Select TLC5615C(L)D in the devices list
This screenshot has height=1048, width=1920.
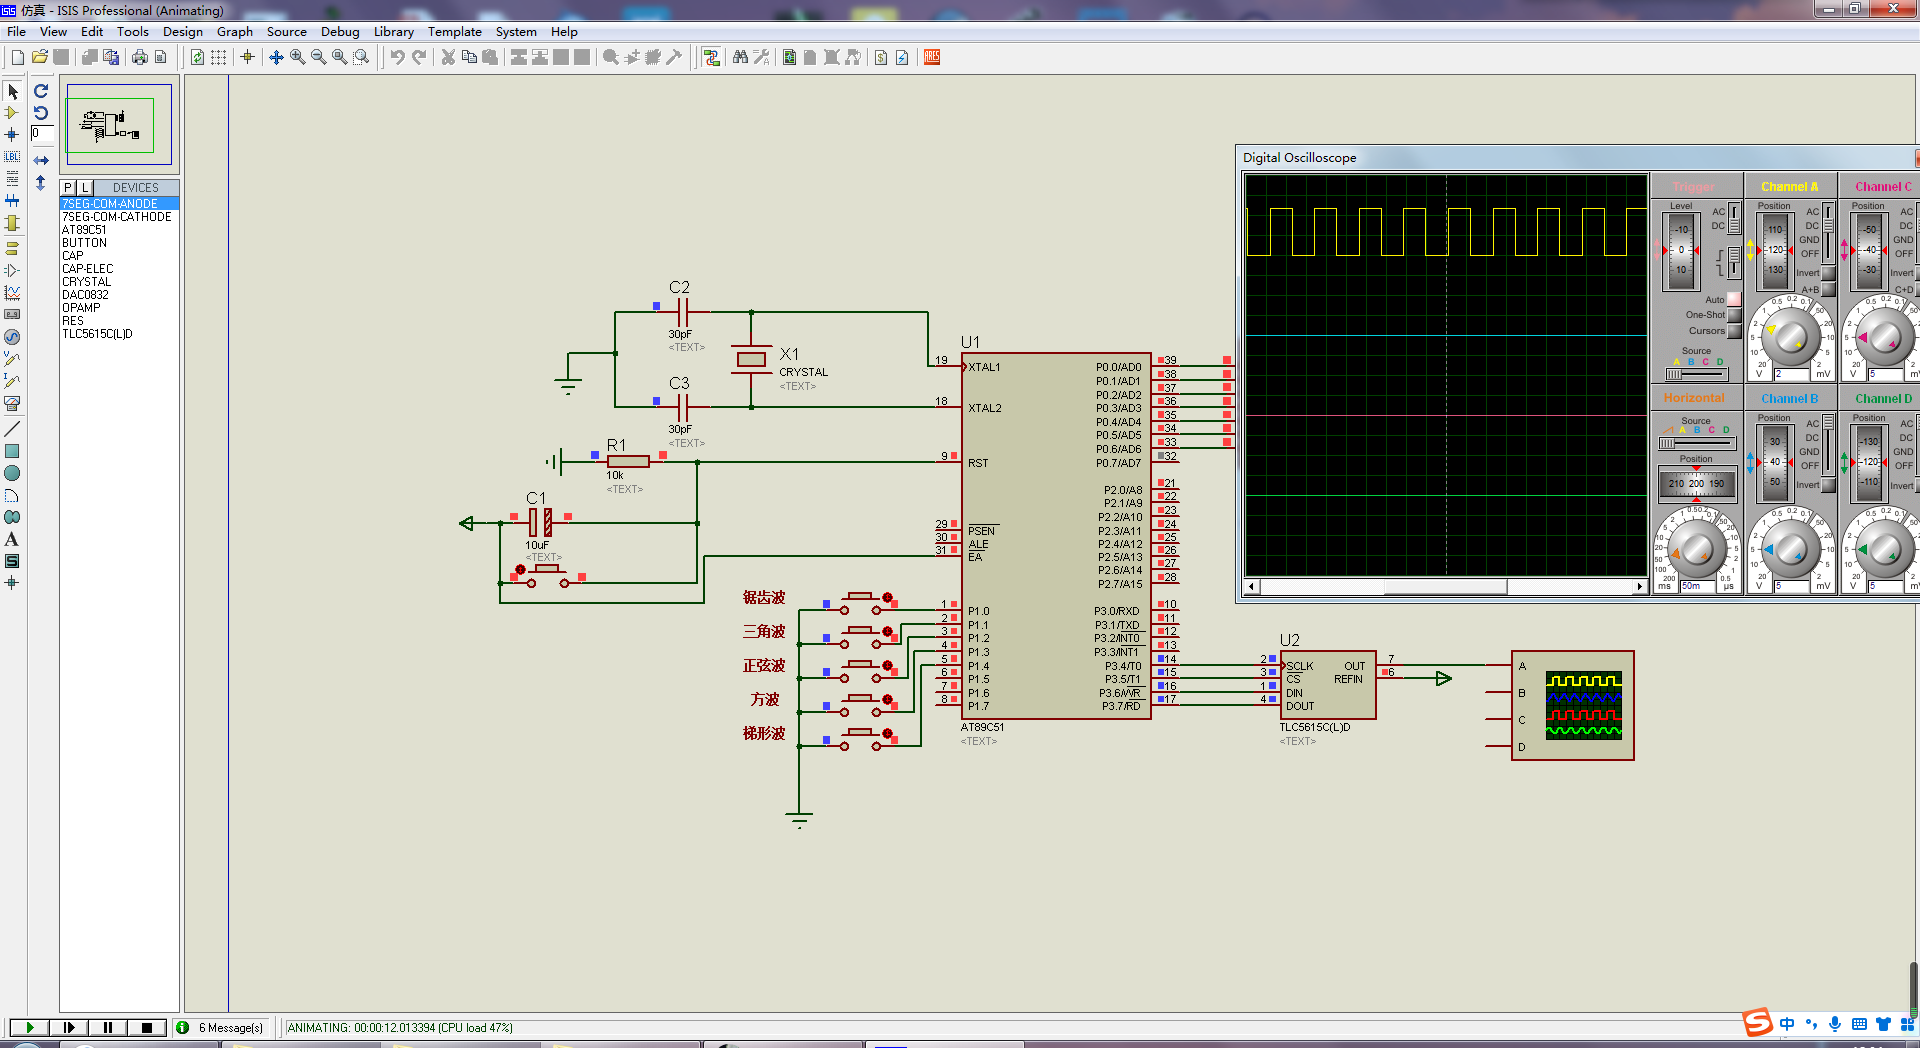(x=97, y=334)
